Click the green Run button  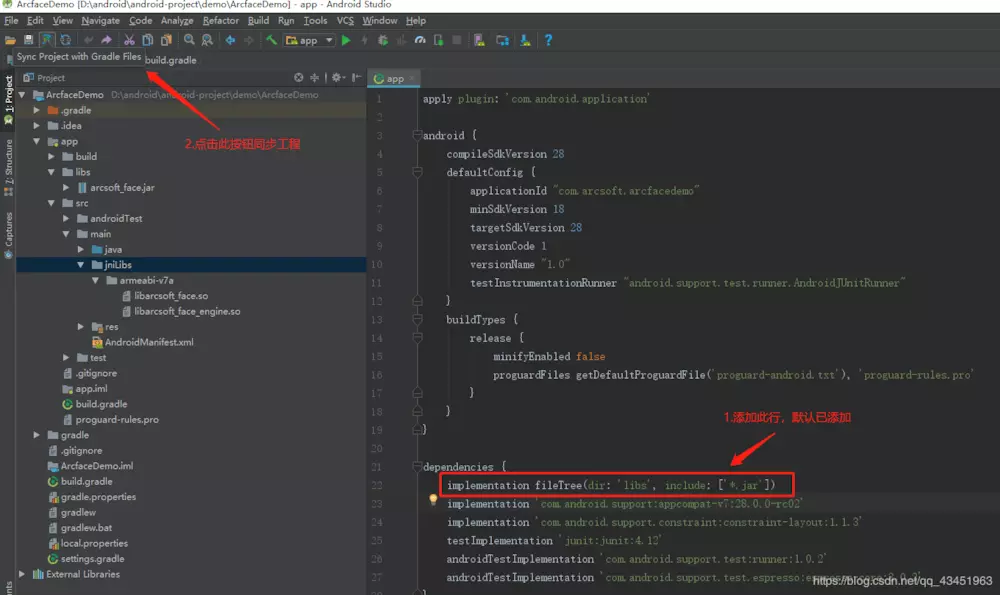coord(346,40)
